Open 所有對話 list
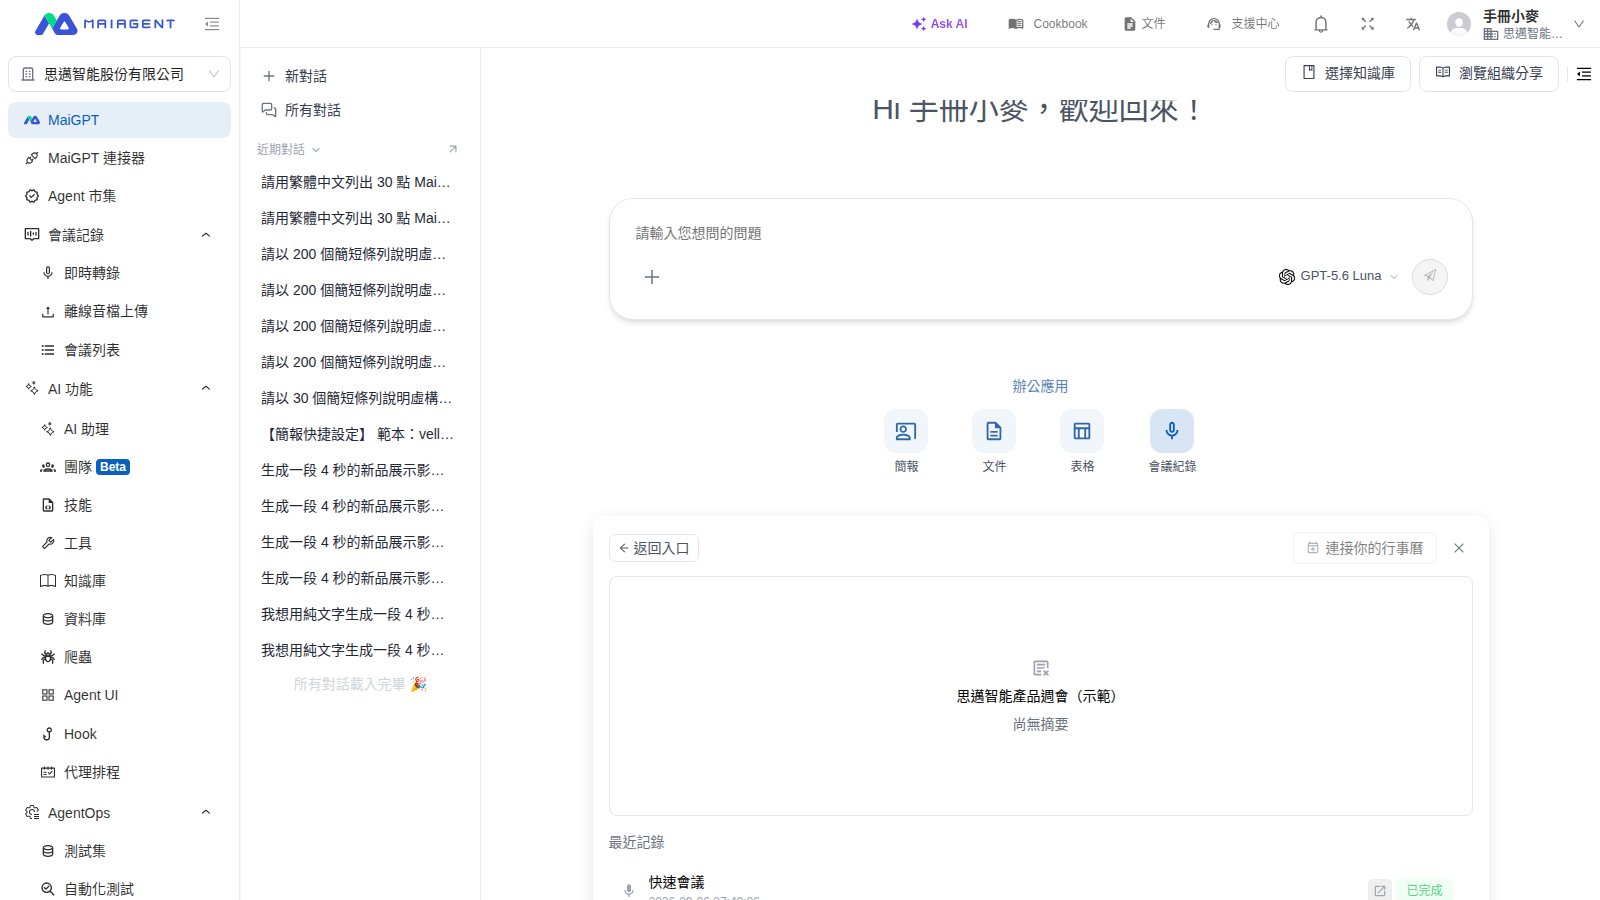The height and width of the screenshot is (900, 1600). point(301,110)
